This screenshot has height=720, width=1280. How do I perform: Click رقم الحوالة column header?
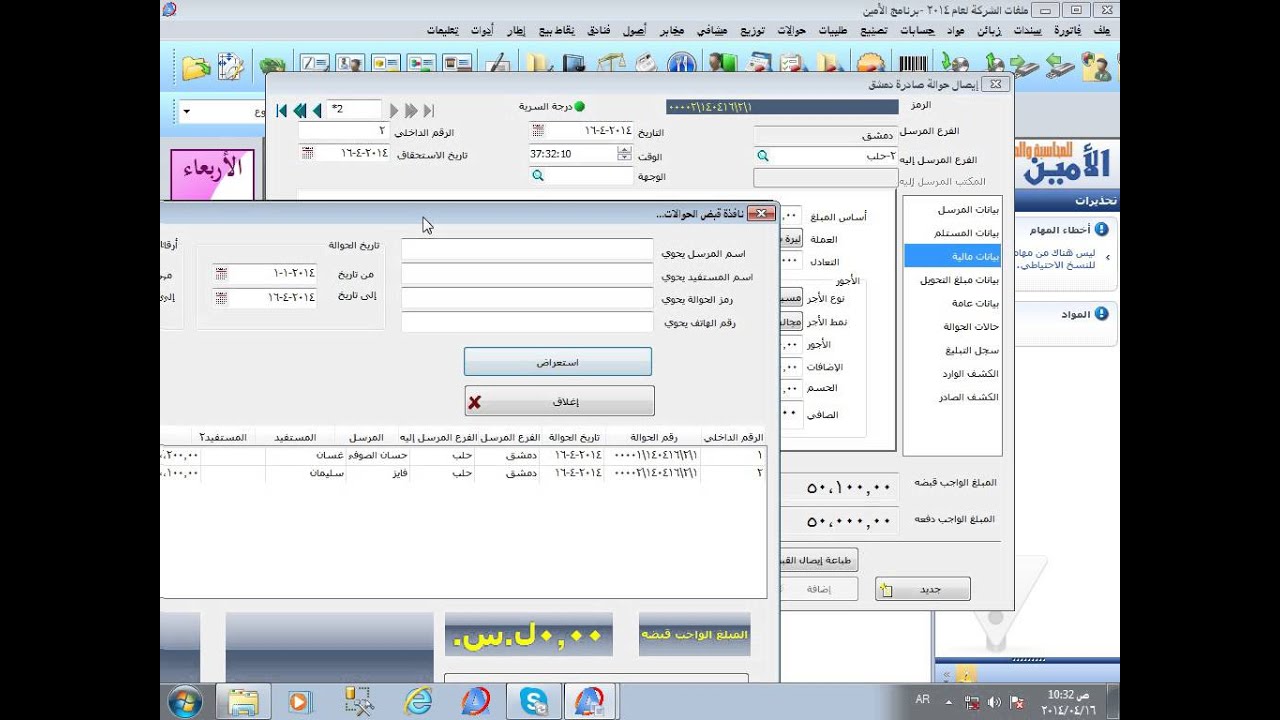pyautogui.click(x=652, y=437)
